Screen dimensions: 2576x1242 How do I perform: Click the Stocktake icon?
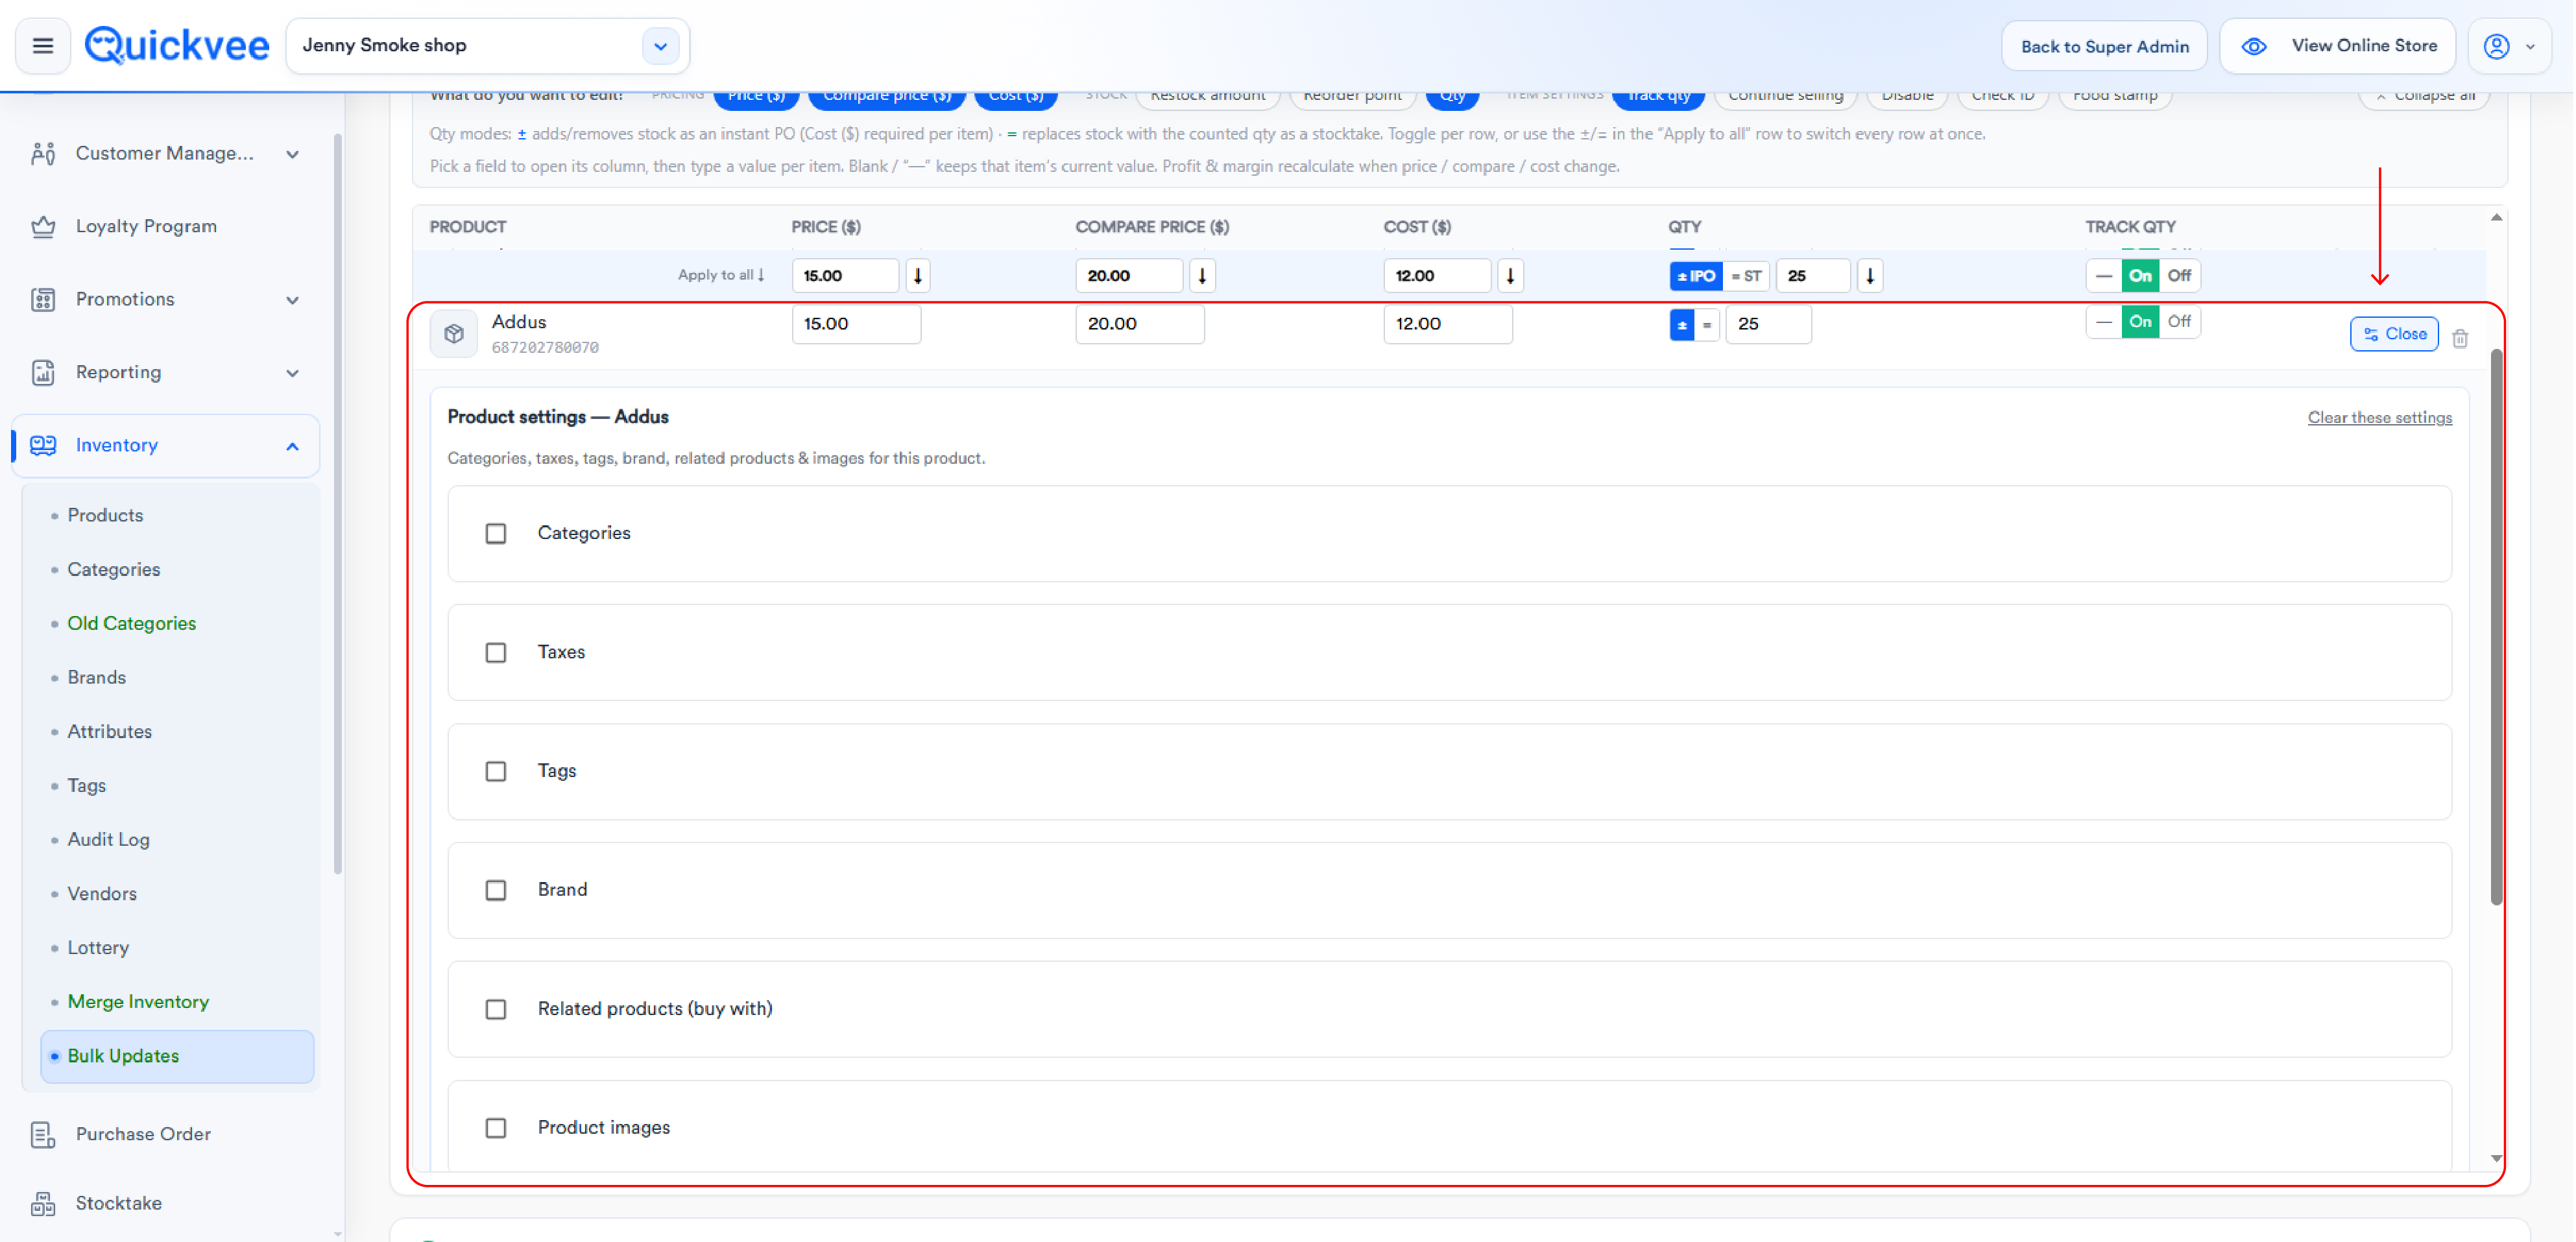pos(43,1204)
